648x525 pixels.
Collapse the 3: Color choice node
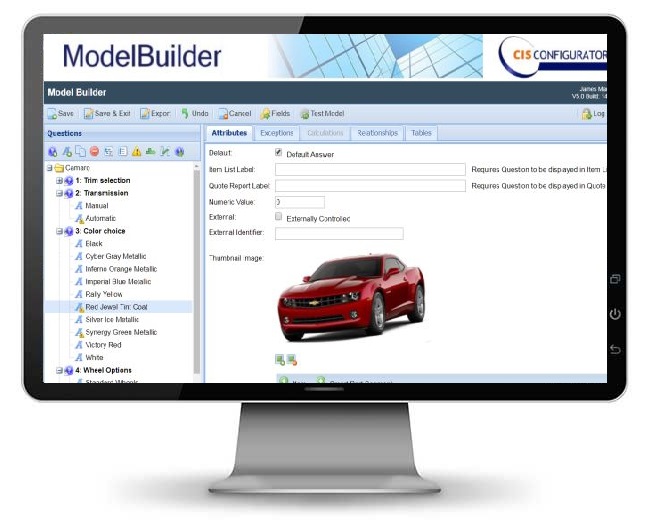[x=59, y=231]
